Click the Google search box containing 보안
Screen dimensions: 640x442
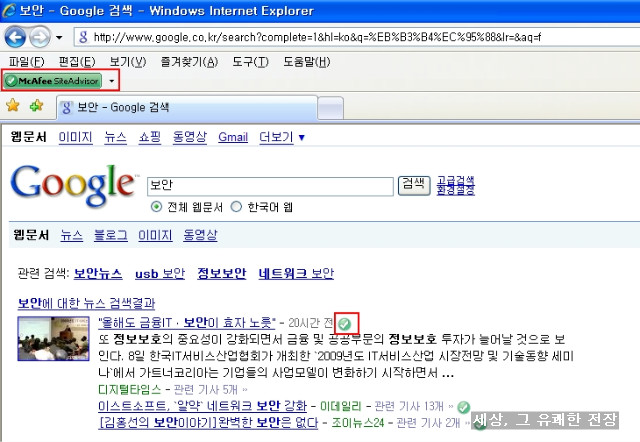(x=270, y=186)
